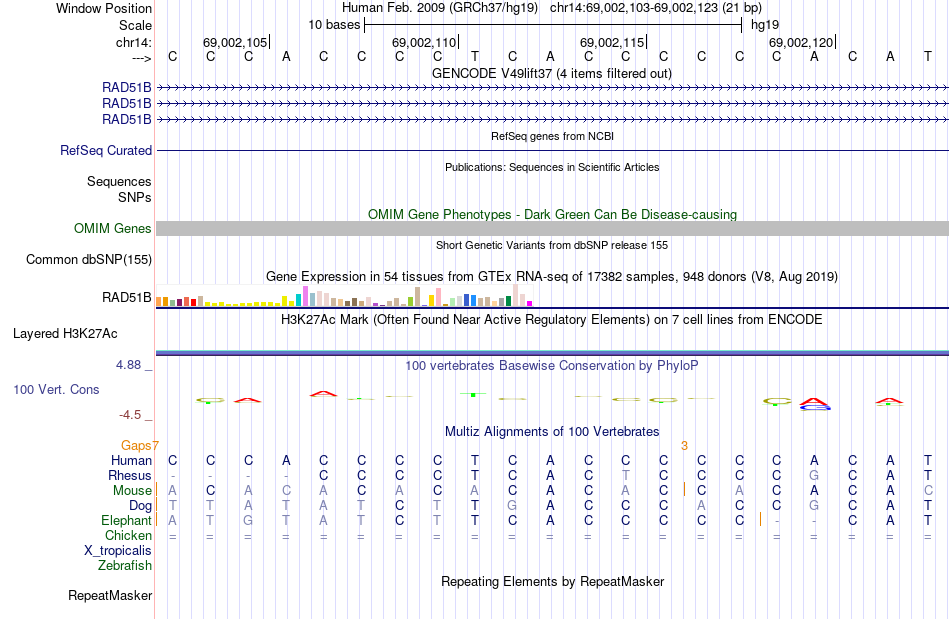Image resolution: width=950 pixels, height=619 pixels.
Task: Click the Layered H3K27Ac label
Action: pos(65,334)
